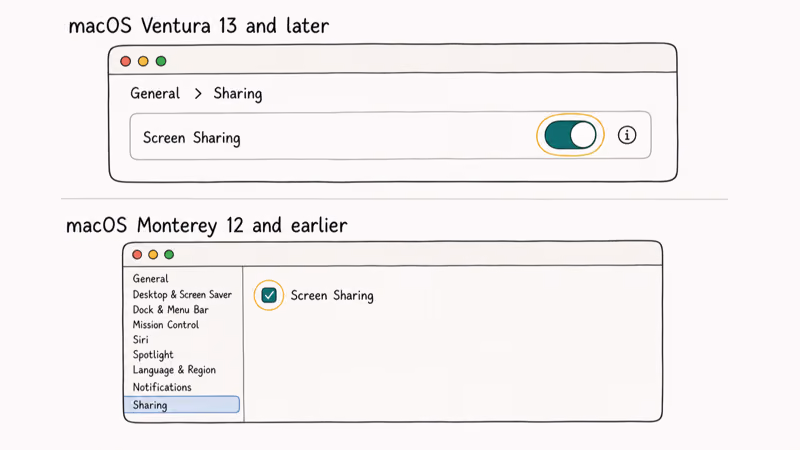The height and width of the screenshot is (450, 800).
Task: Select Notifications in the sidebar
Action: click(162, 387)
